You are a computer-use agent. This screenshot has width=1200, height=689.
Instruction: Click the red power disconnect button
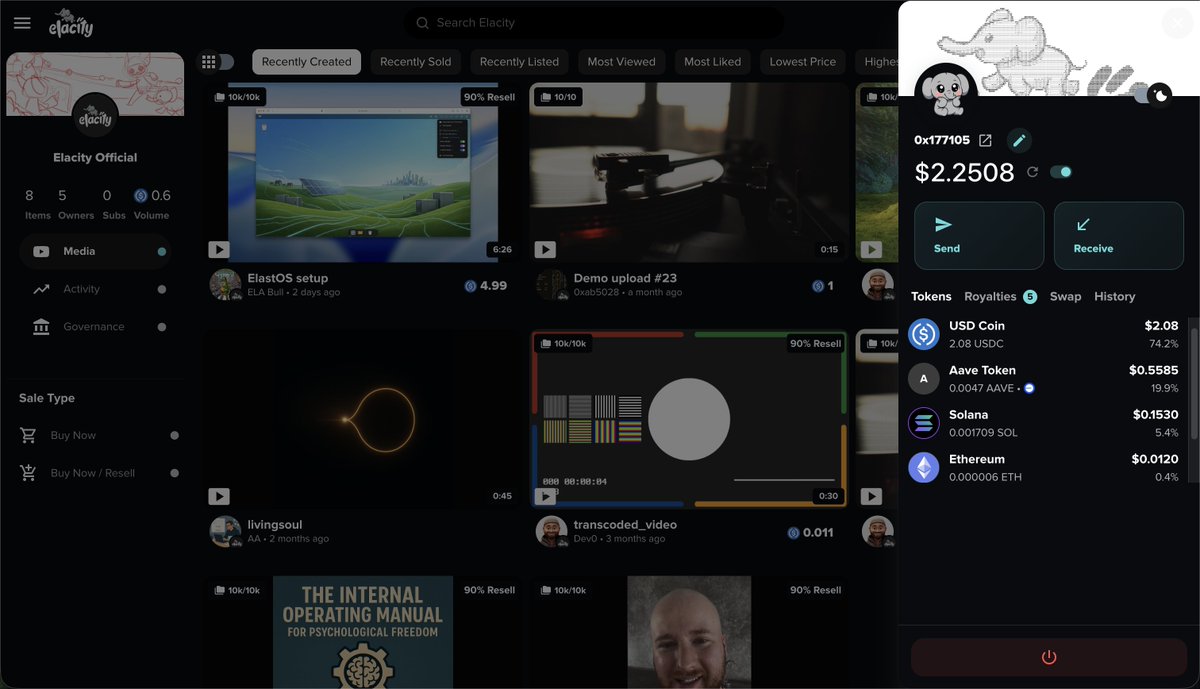pyautogui.click(x=1048, y=657)
